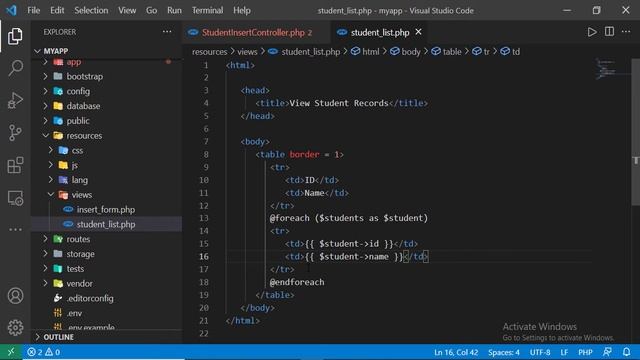
Task: Expand the app folder
Action: [x=107, y=62]
